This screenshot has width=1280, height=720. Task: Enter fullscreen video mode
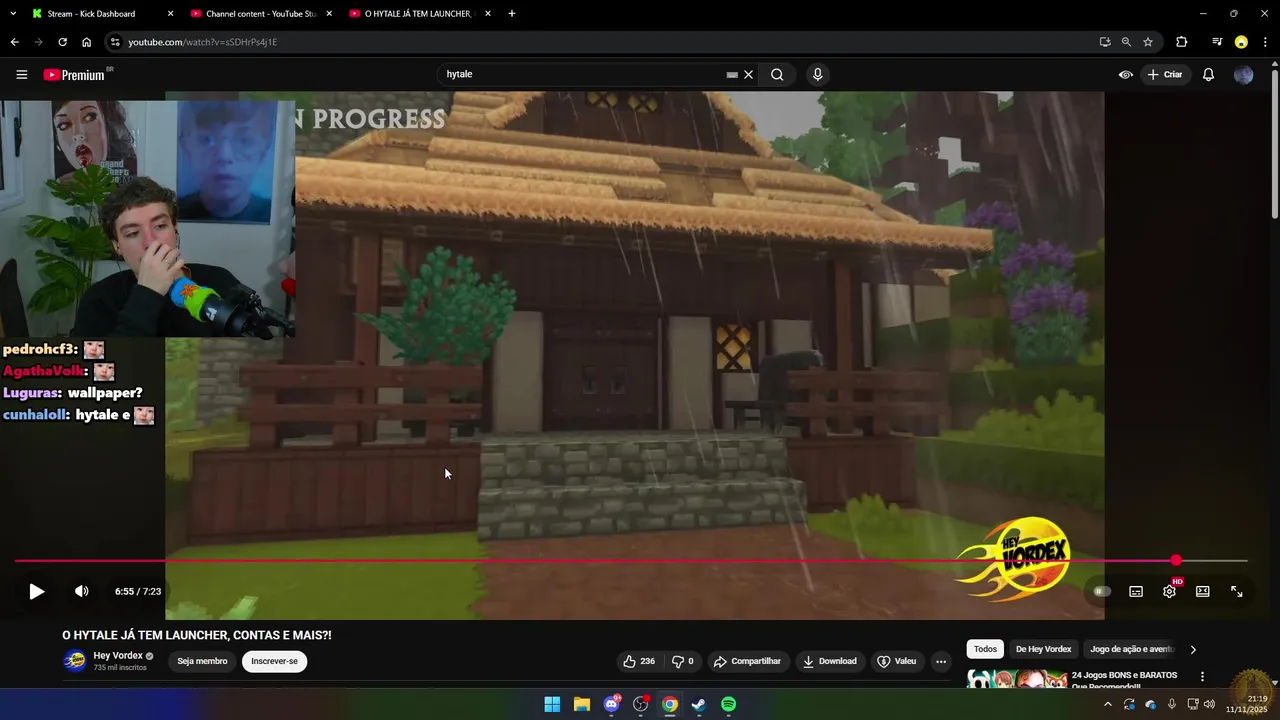1237,591
